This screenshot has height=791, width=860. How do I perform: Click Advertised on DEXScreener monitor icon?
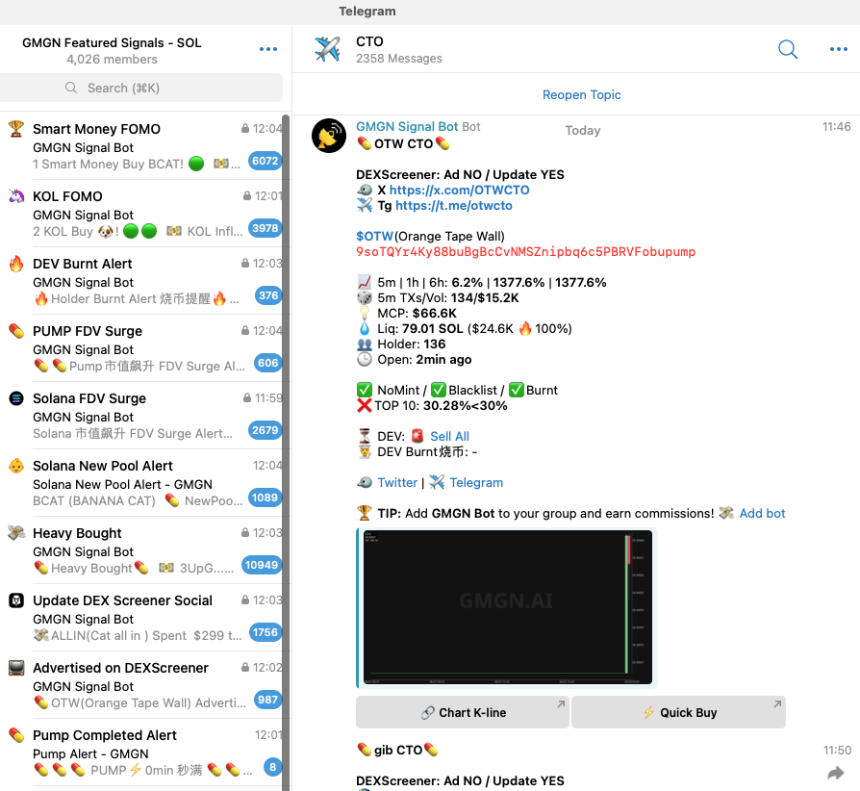[x=16, y=668]
